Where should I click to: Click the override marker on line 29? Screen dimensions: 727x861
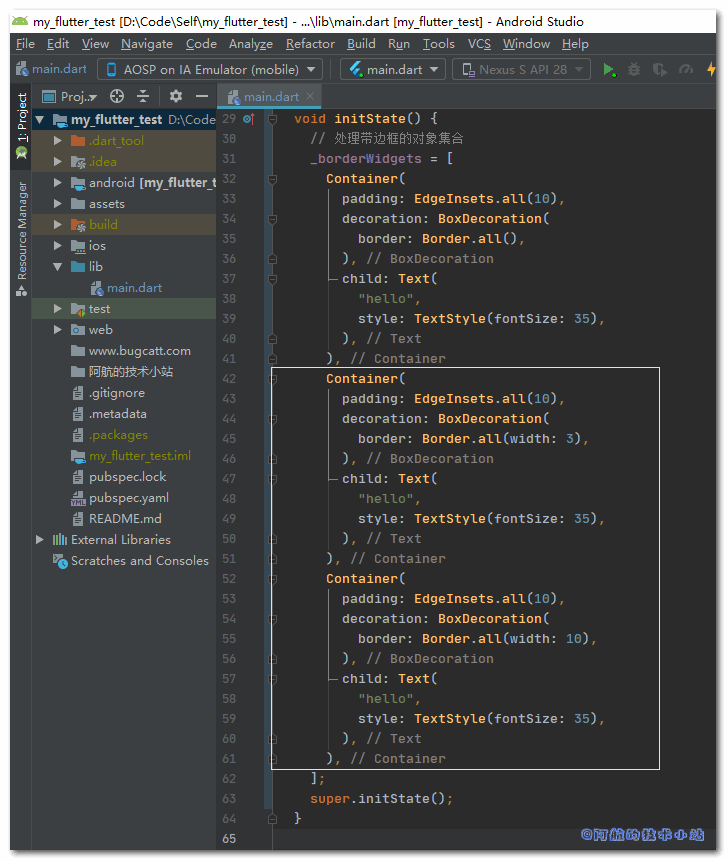point(248,119)
